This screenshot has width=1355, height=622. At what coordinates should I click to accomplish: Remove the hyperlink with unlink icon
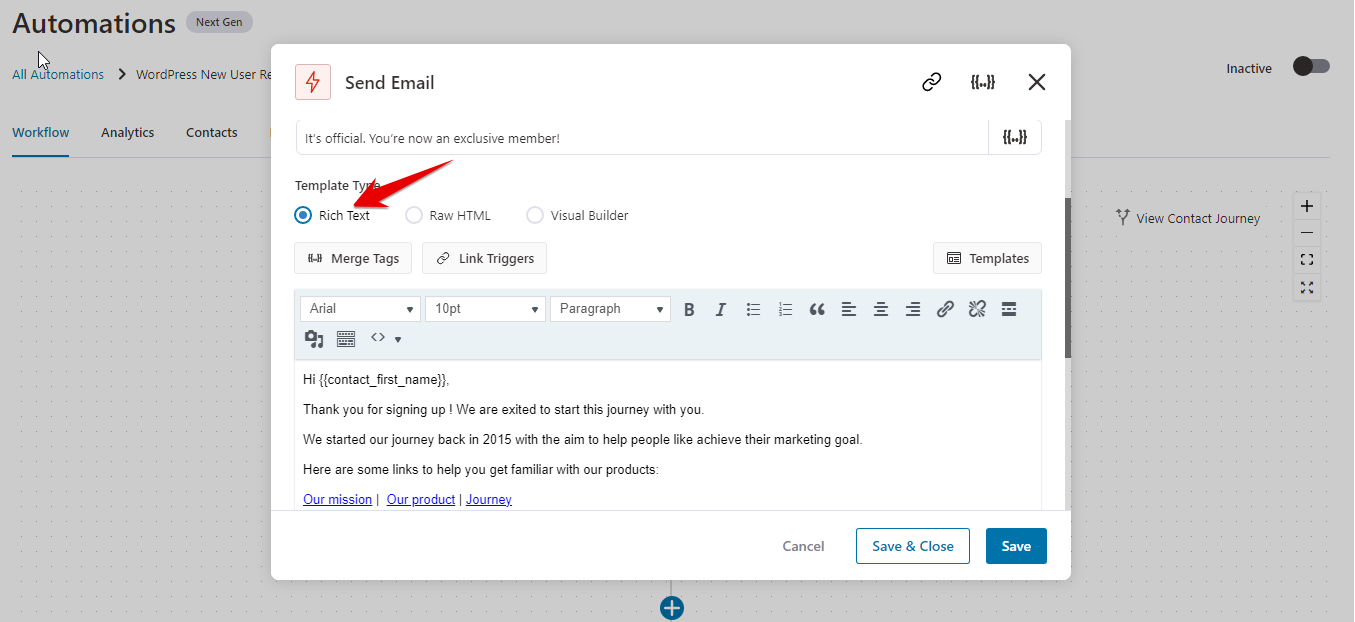coord(977,309)
